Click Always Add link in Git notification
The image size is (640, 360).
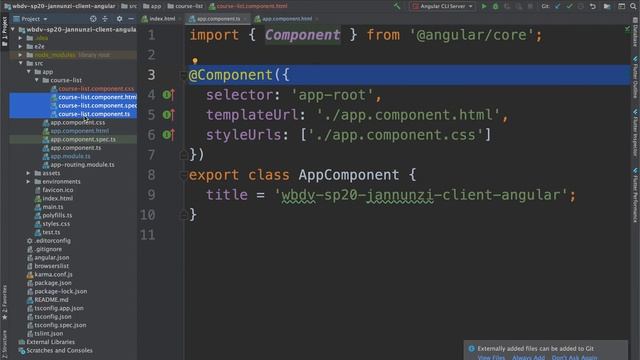528,358
